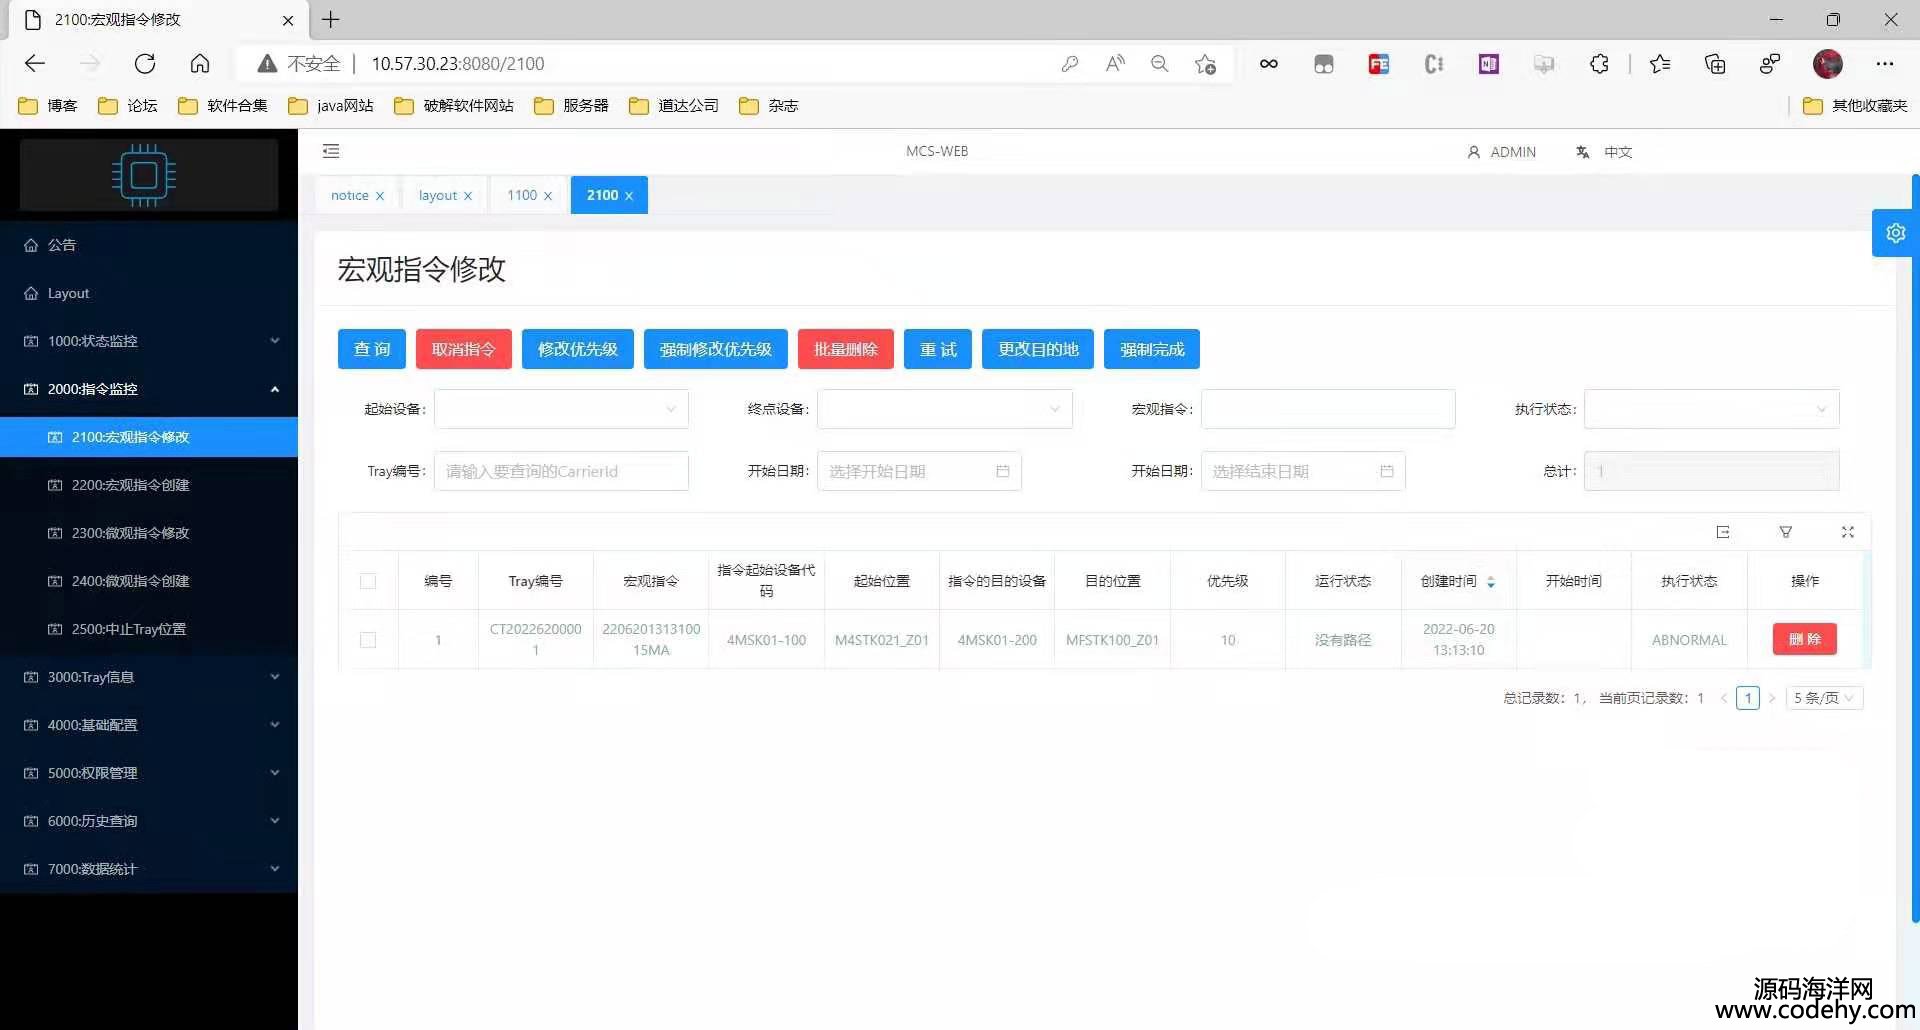Open calendar icon in start date field
Viewport: 1920px width, 1030px height.
coord(1003,471)
